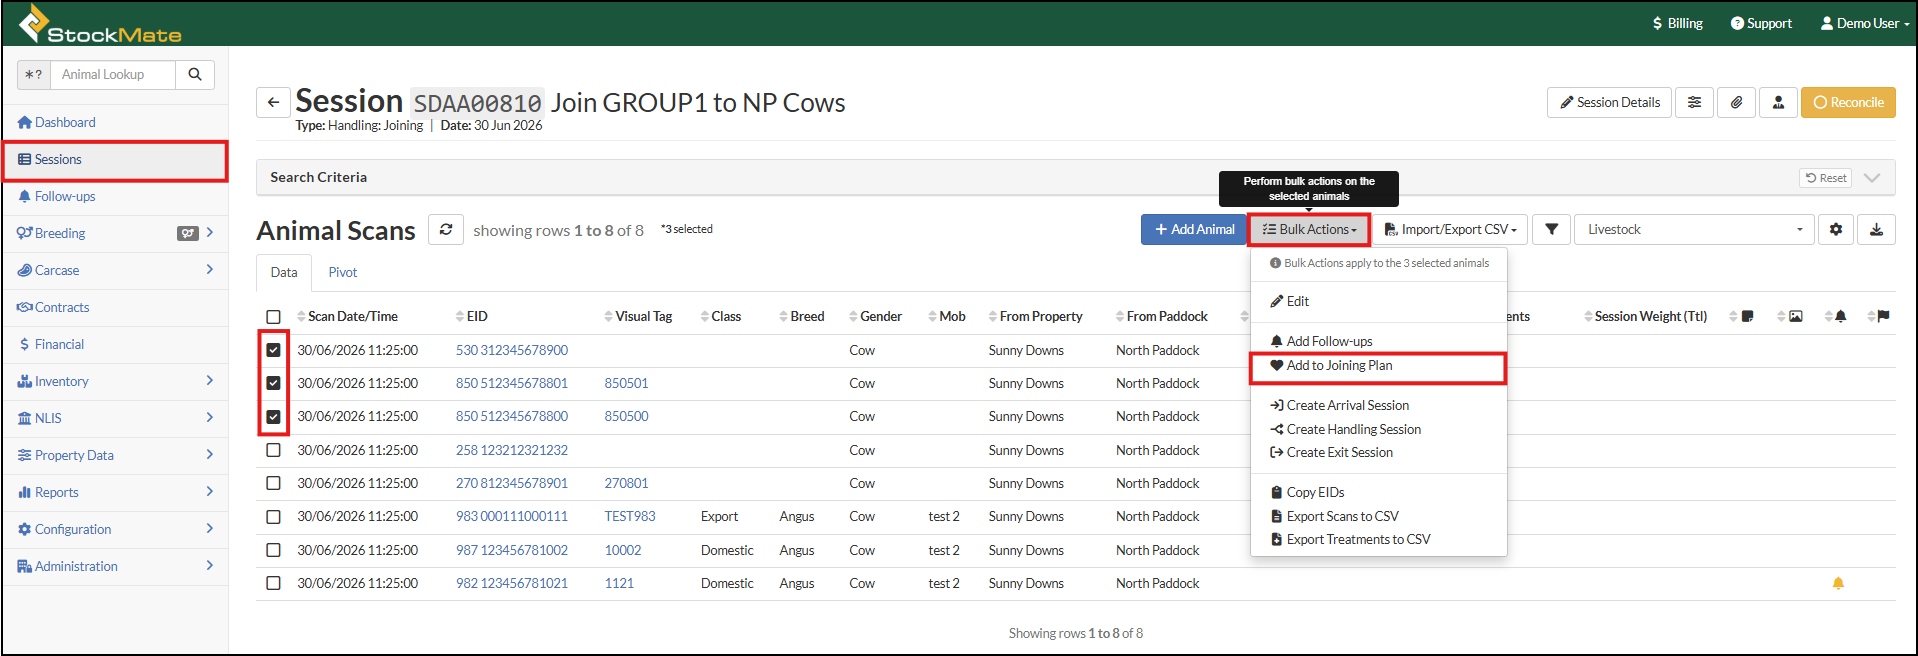Click the wildcard *? lookup mode button

(33, 74)
